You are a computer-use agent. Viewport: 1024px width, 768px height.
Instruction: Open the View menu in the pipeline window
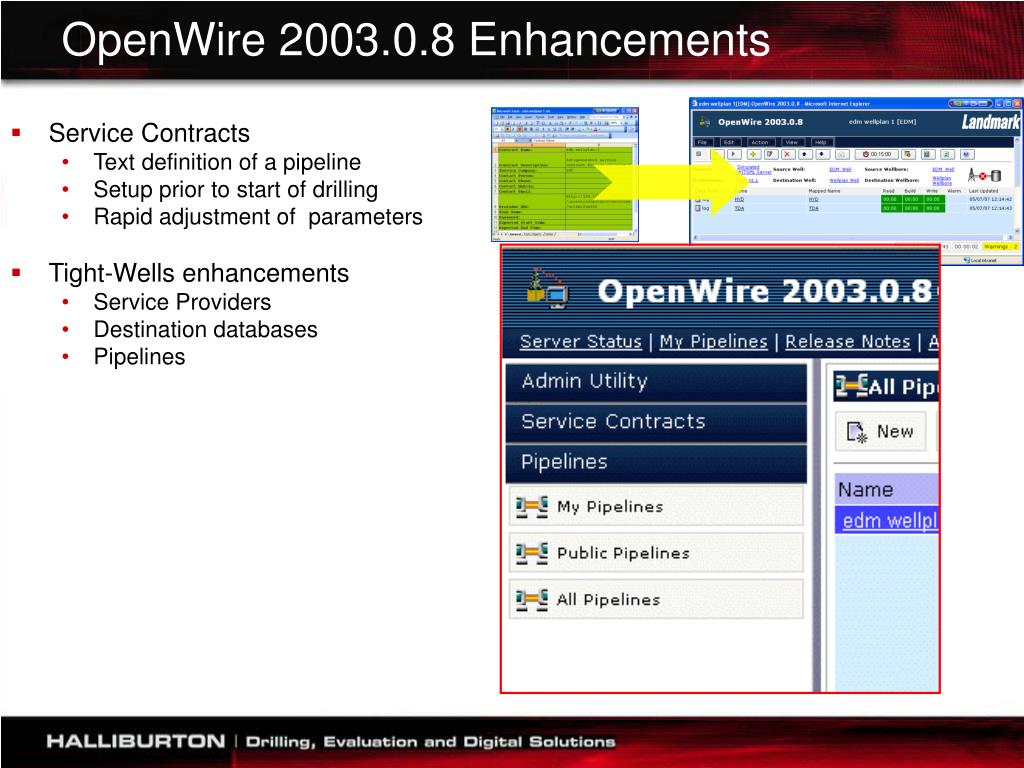click(x=792, y=142)
